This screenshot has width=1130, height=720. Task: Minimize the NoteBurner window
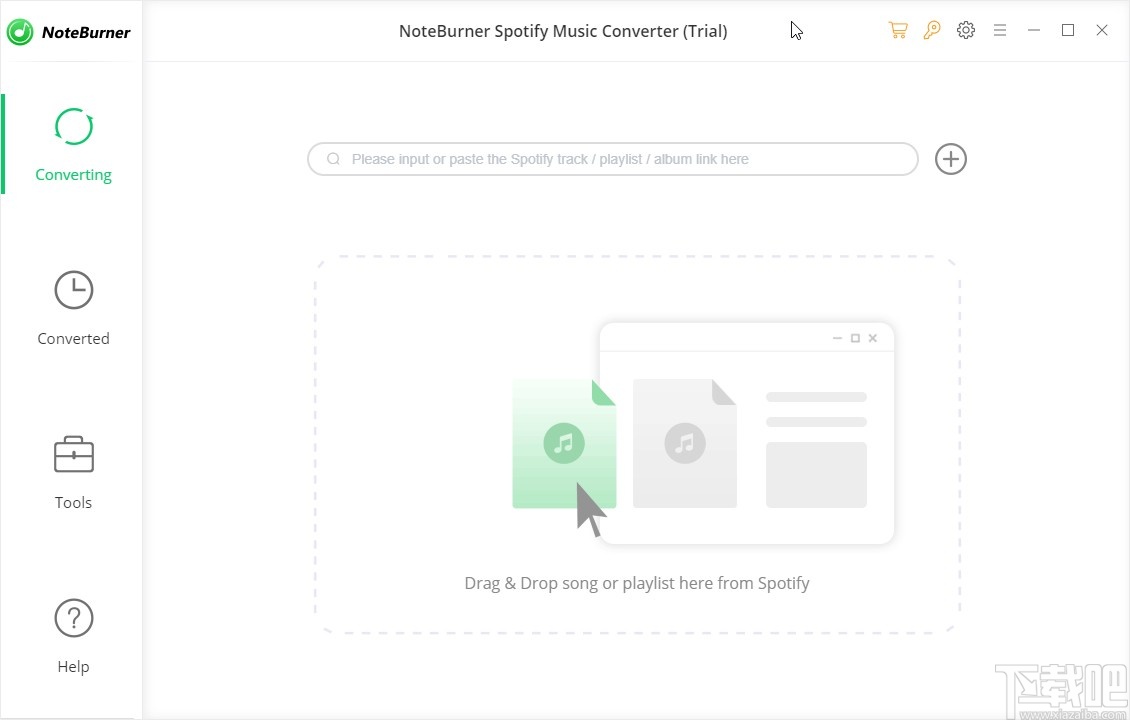(x=1034, y=30)
